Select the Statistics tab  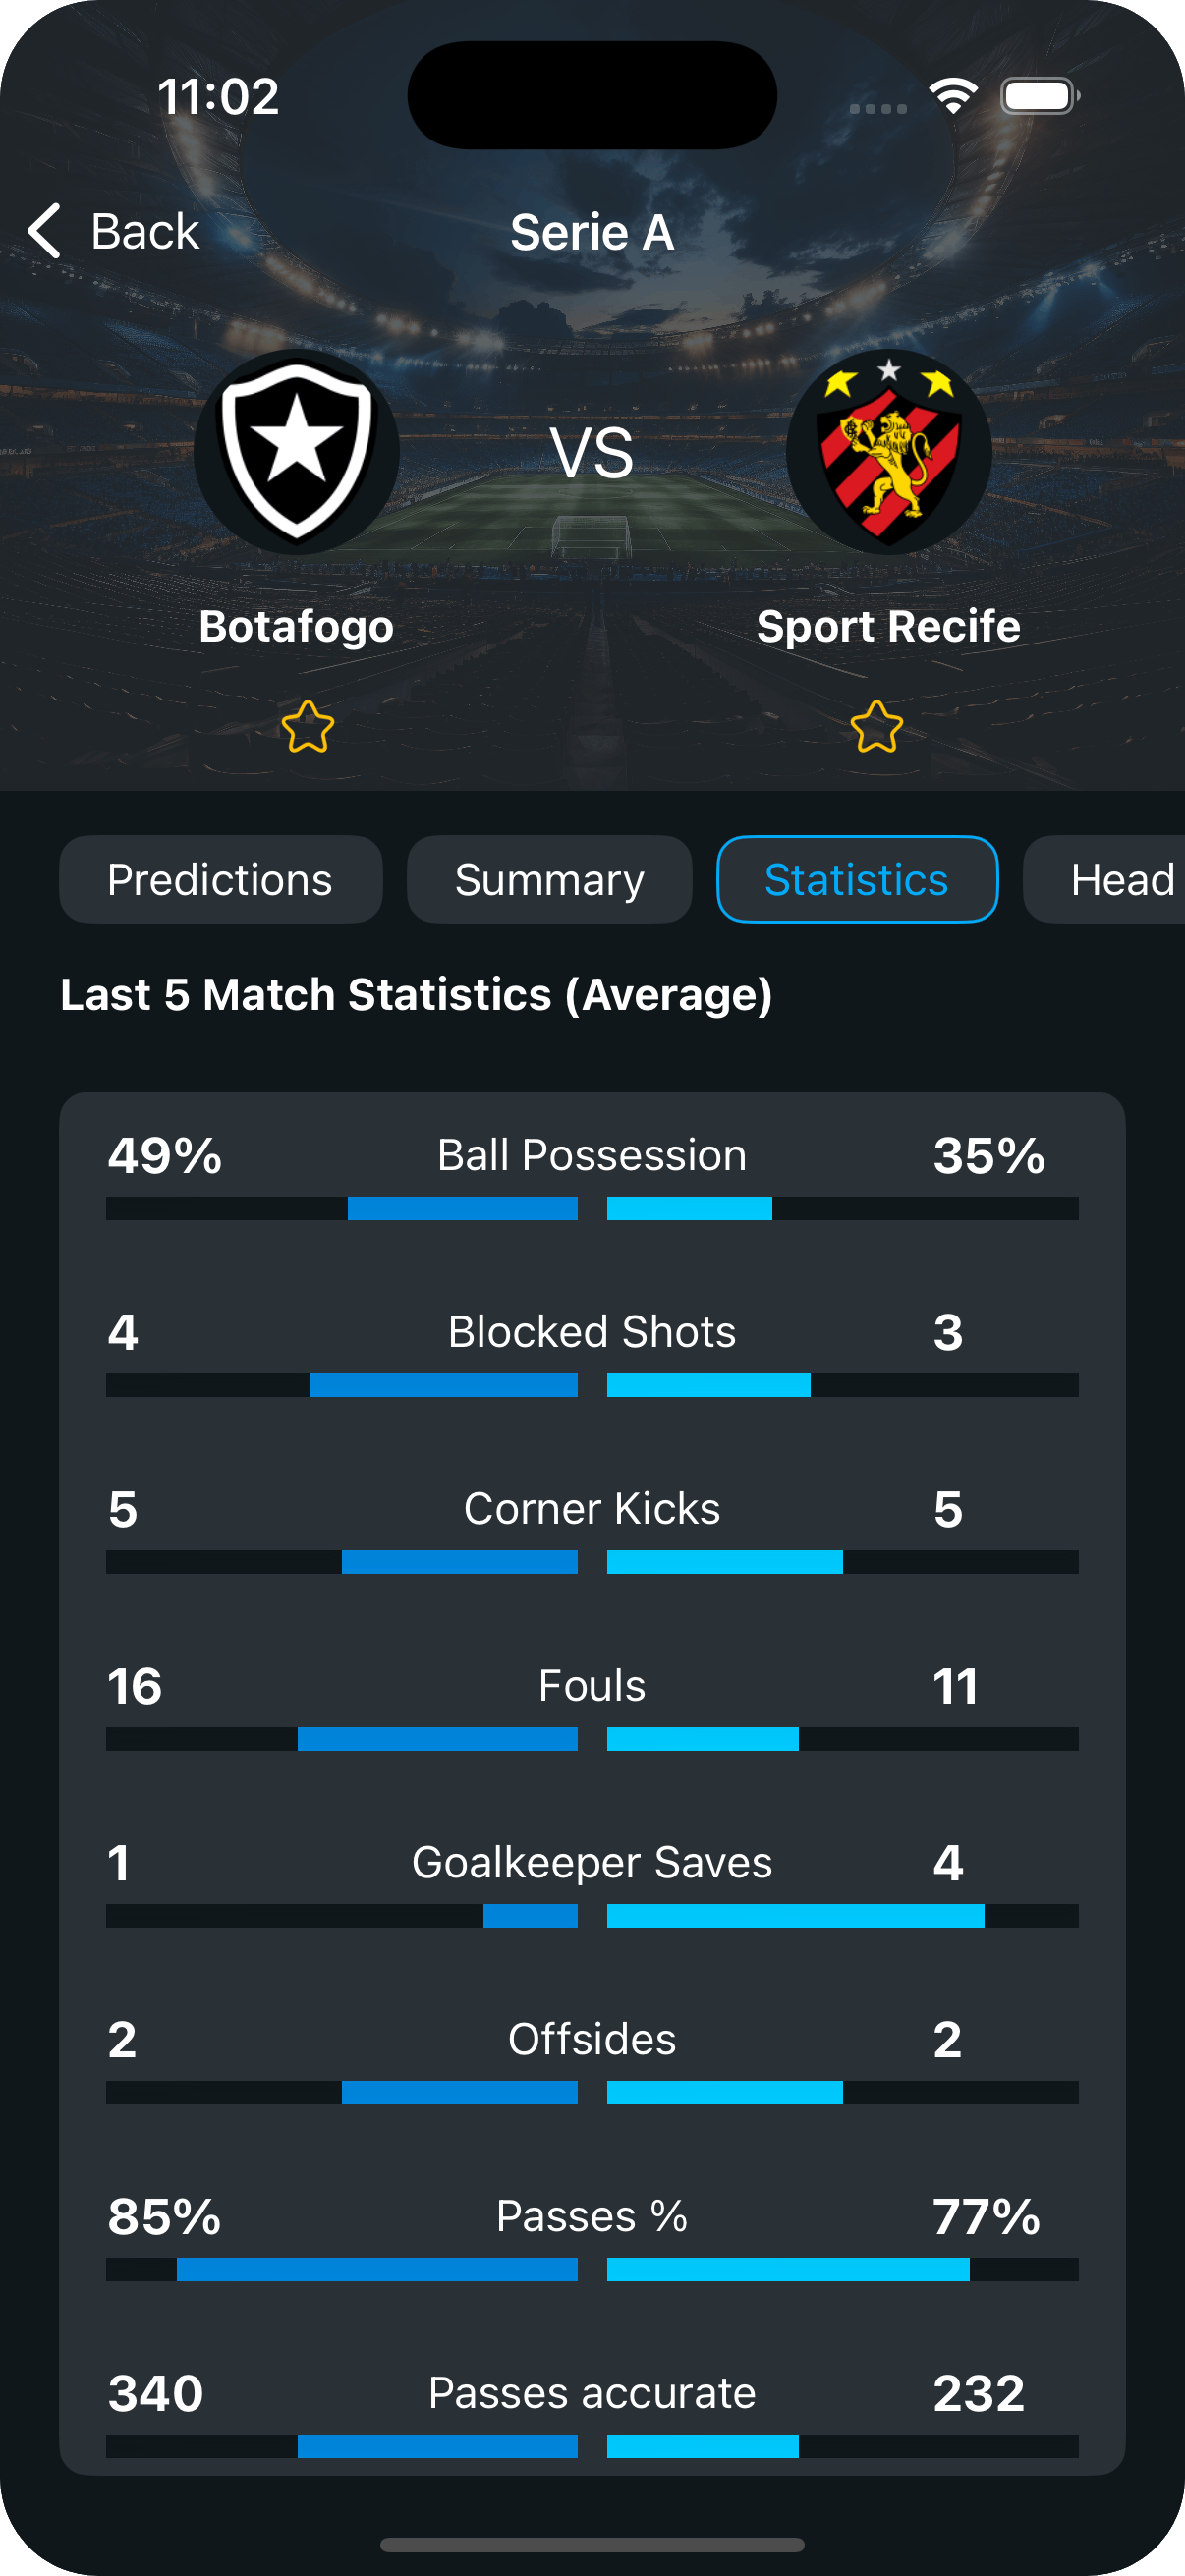[857, 879]
